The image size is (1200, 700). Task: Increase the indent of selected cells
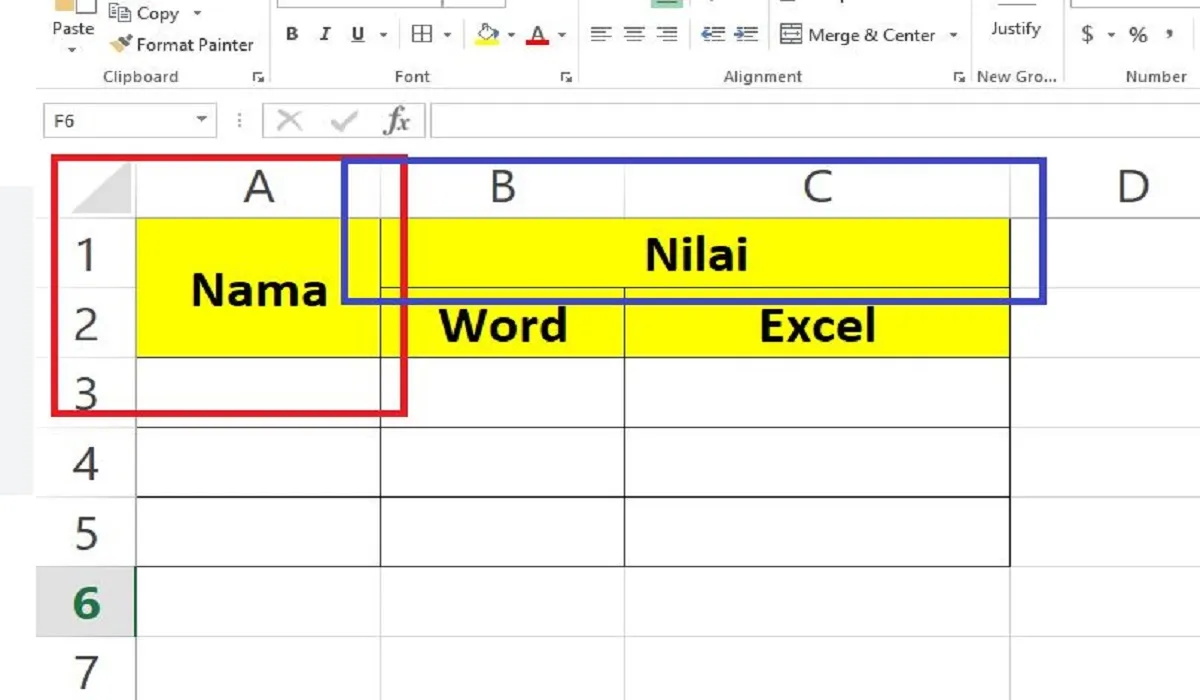745,33
